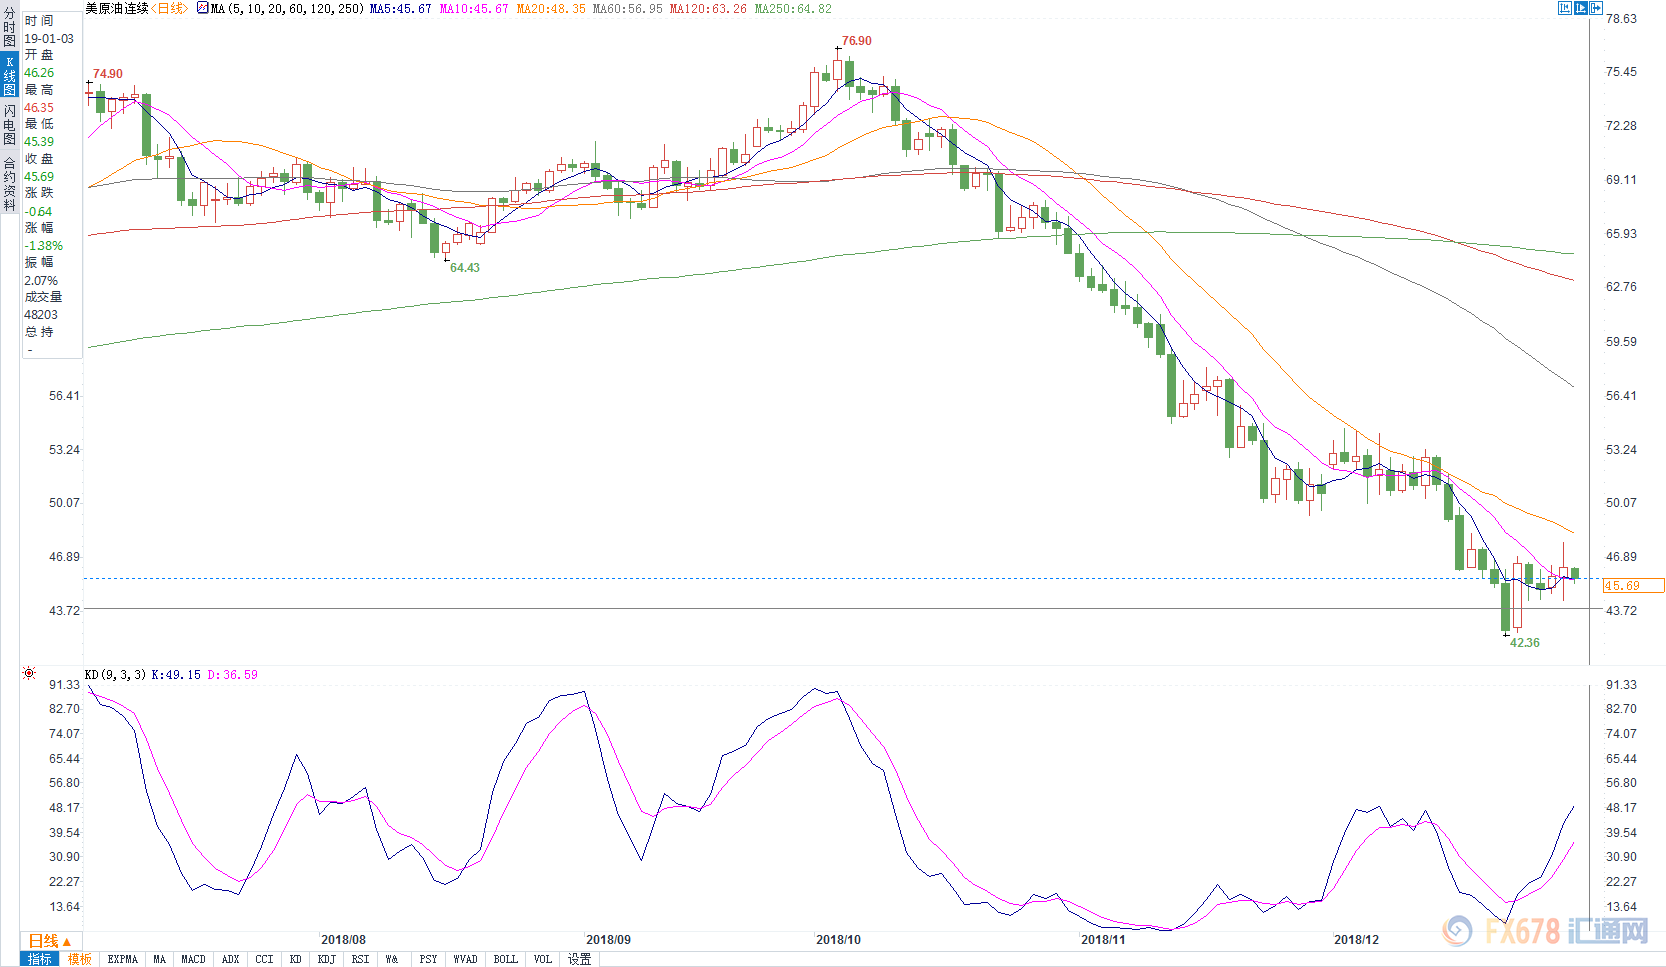Click the MA10:45.67 value
Screen dimensions: 1666x967
[x=474, y=8]
